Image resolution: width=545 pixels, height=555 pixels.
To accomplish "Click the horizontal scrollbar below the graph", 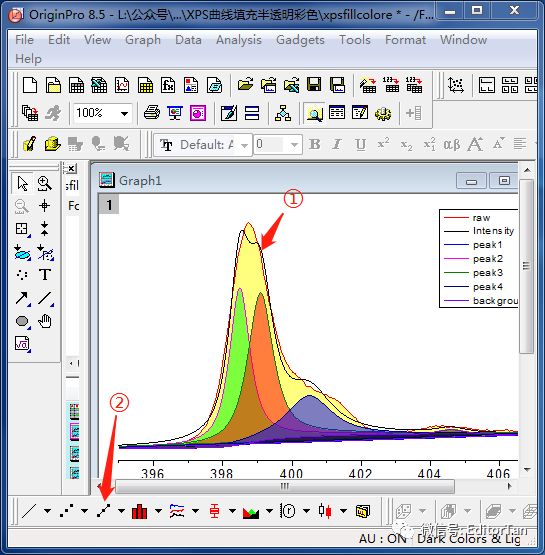I will [x=285, y=486].
